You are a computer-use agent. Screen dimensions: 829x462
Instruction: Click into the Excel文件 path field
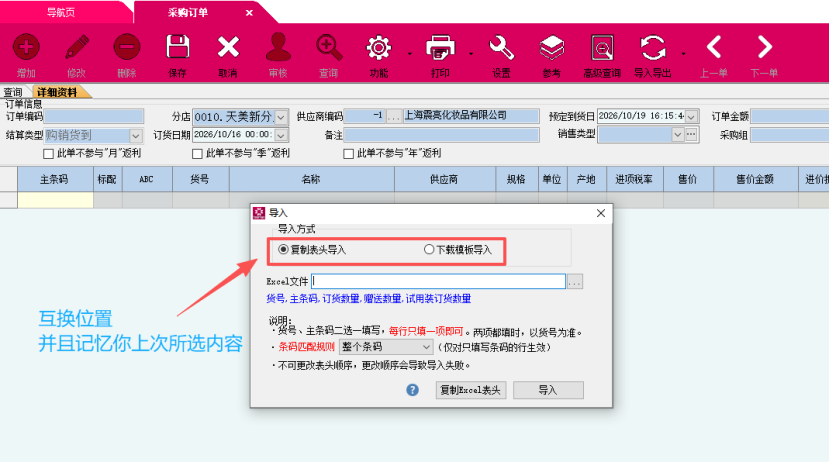pyautogui.click(x=438, y=281)
